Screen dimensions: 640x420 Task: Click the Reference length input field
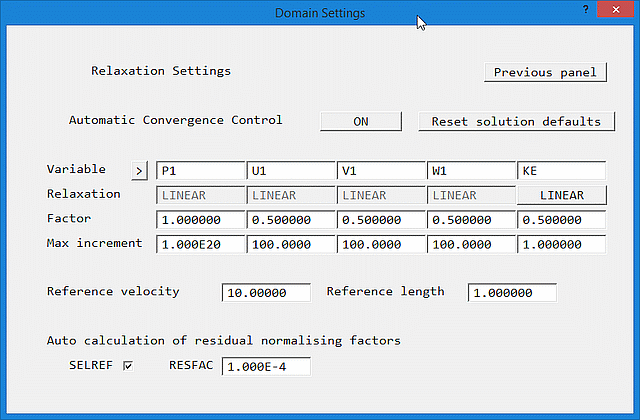point(511,293)
